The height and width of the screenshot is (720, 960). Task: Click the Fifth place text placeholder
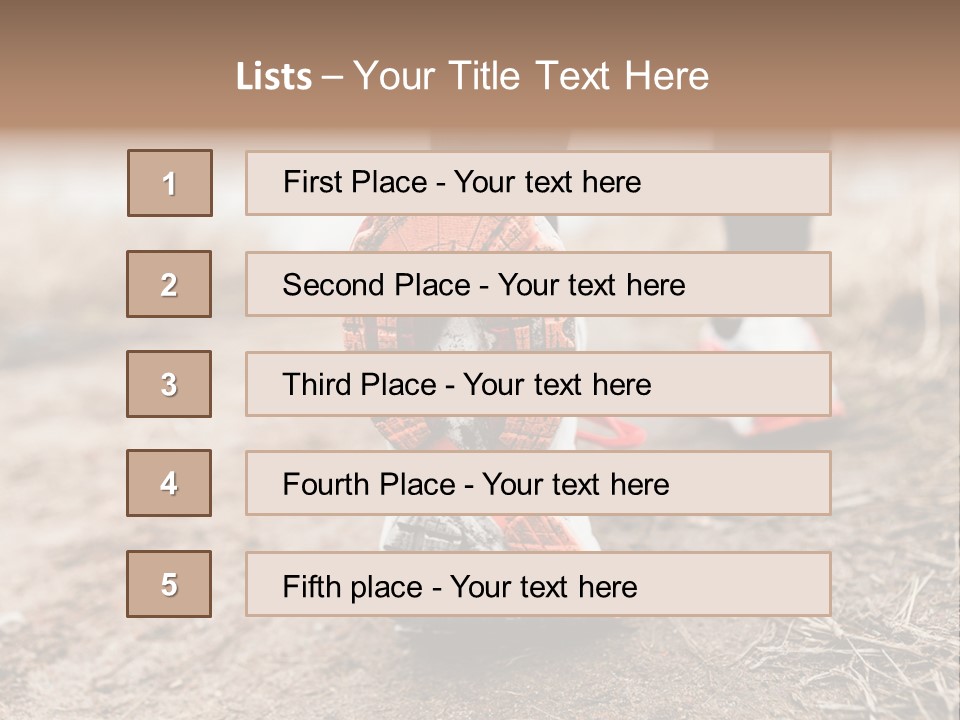coord(537,585)
